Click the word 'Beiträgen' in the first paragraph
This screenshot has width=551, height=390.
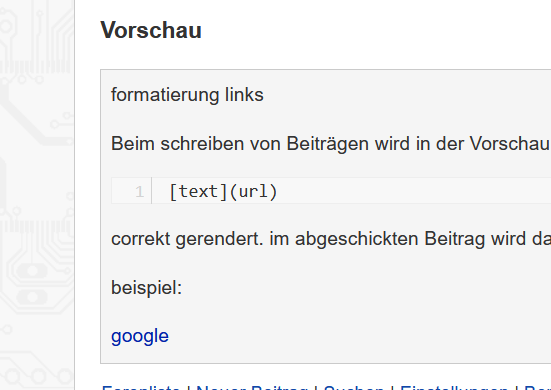pyautogui.click(x=328, y=144)
